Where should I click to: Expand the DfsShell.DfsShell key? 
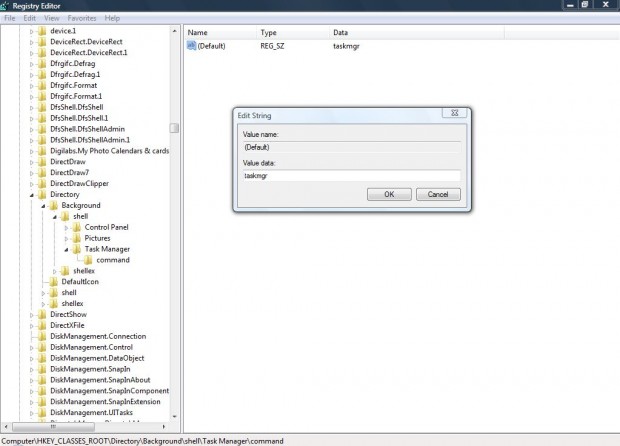click(32, 108)
